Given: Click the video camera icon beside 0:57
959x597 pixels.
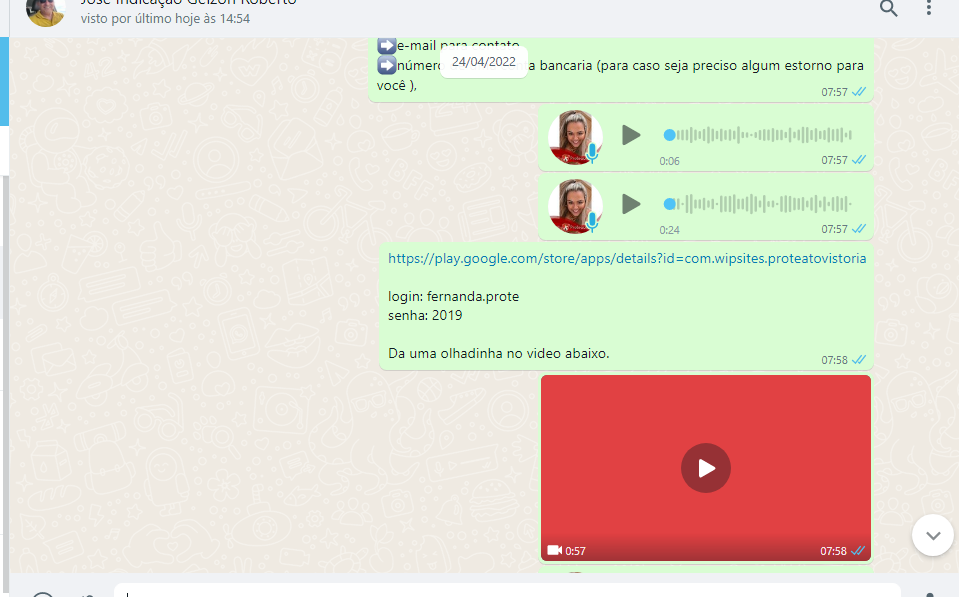Looking at the screenshot, I should tap(554, 551).
